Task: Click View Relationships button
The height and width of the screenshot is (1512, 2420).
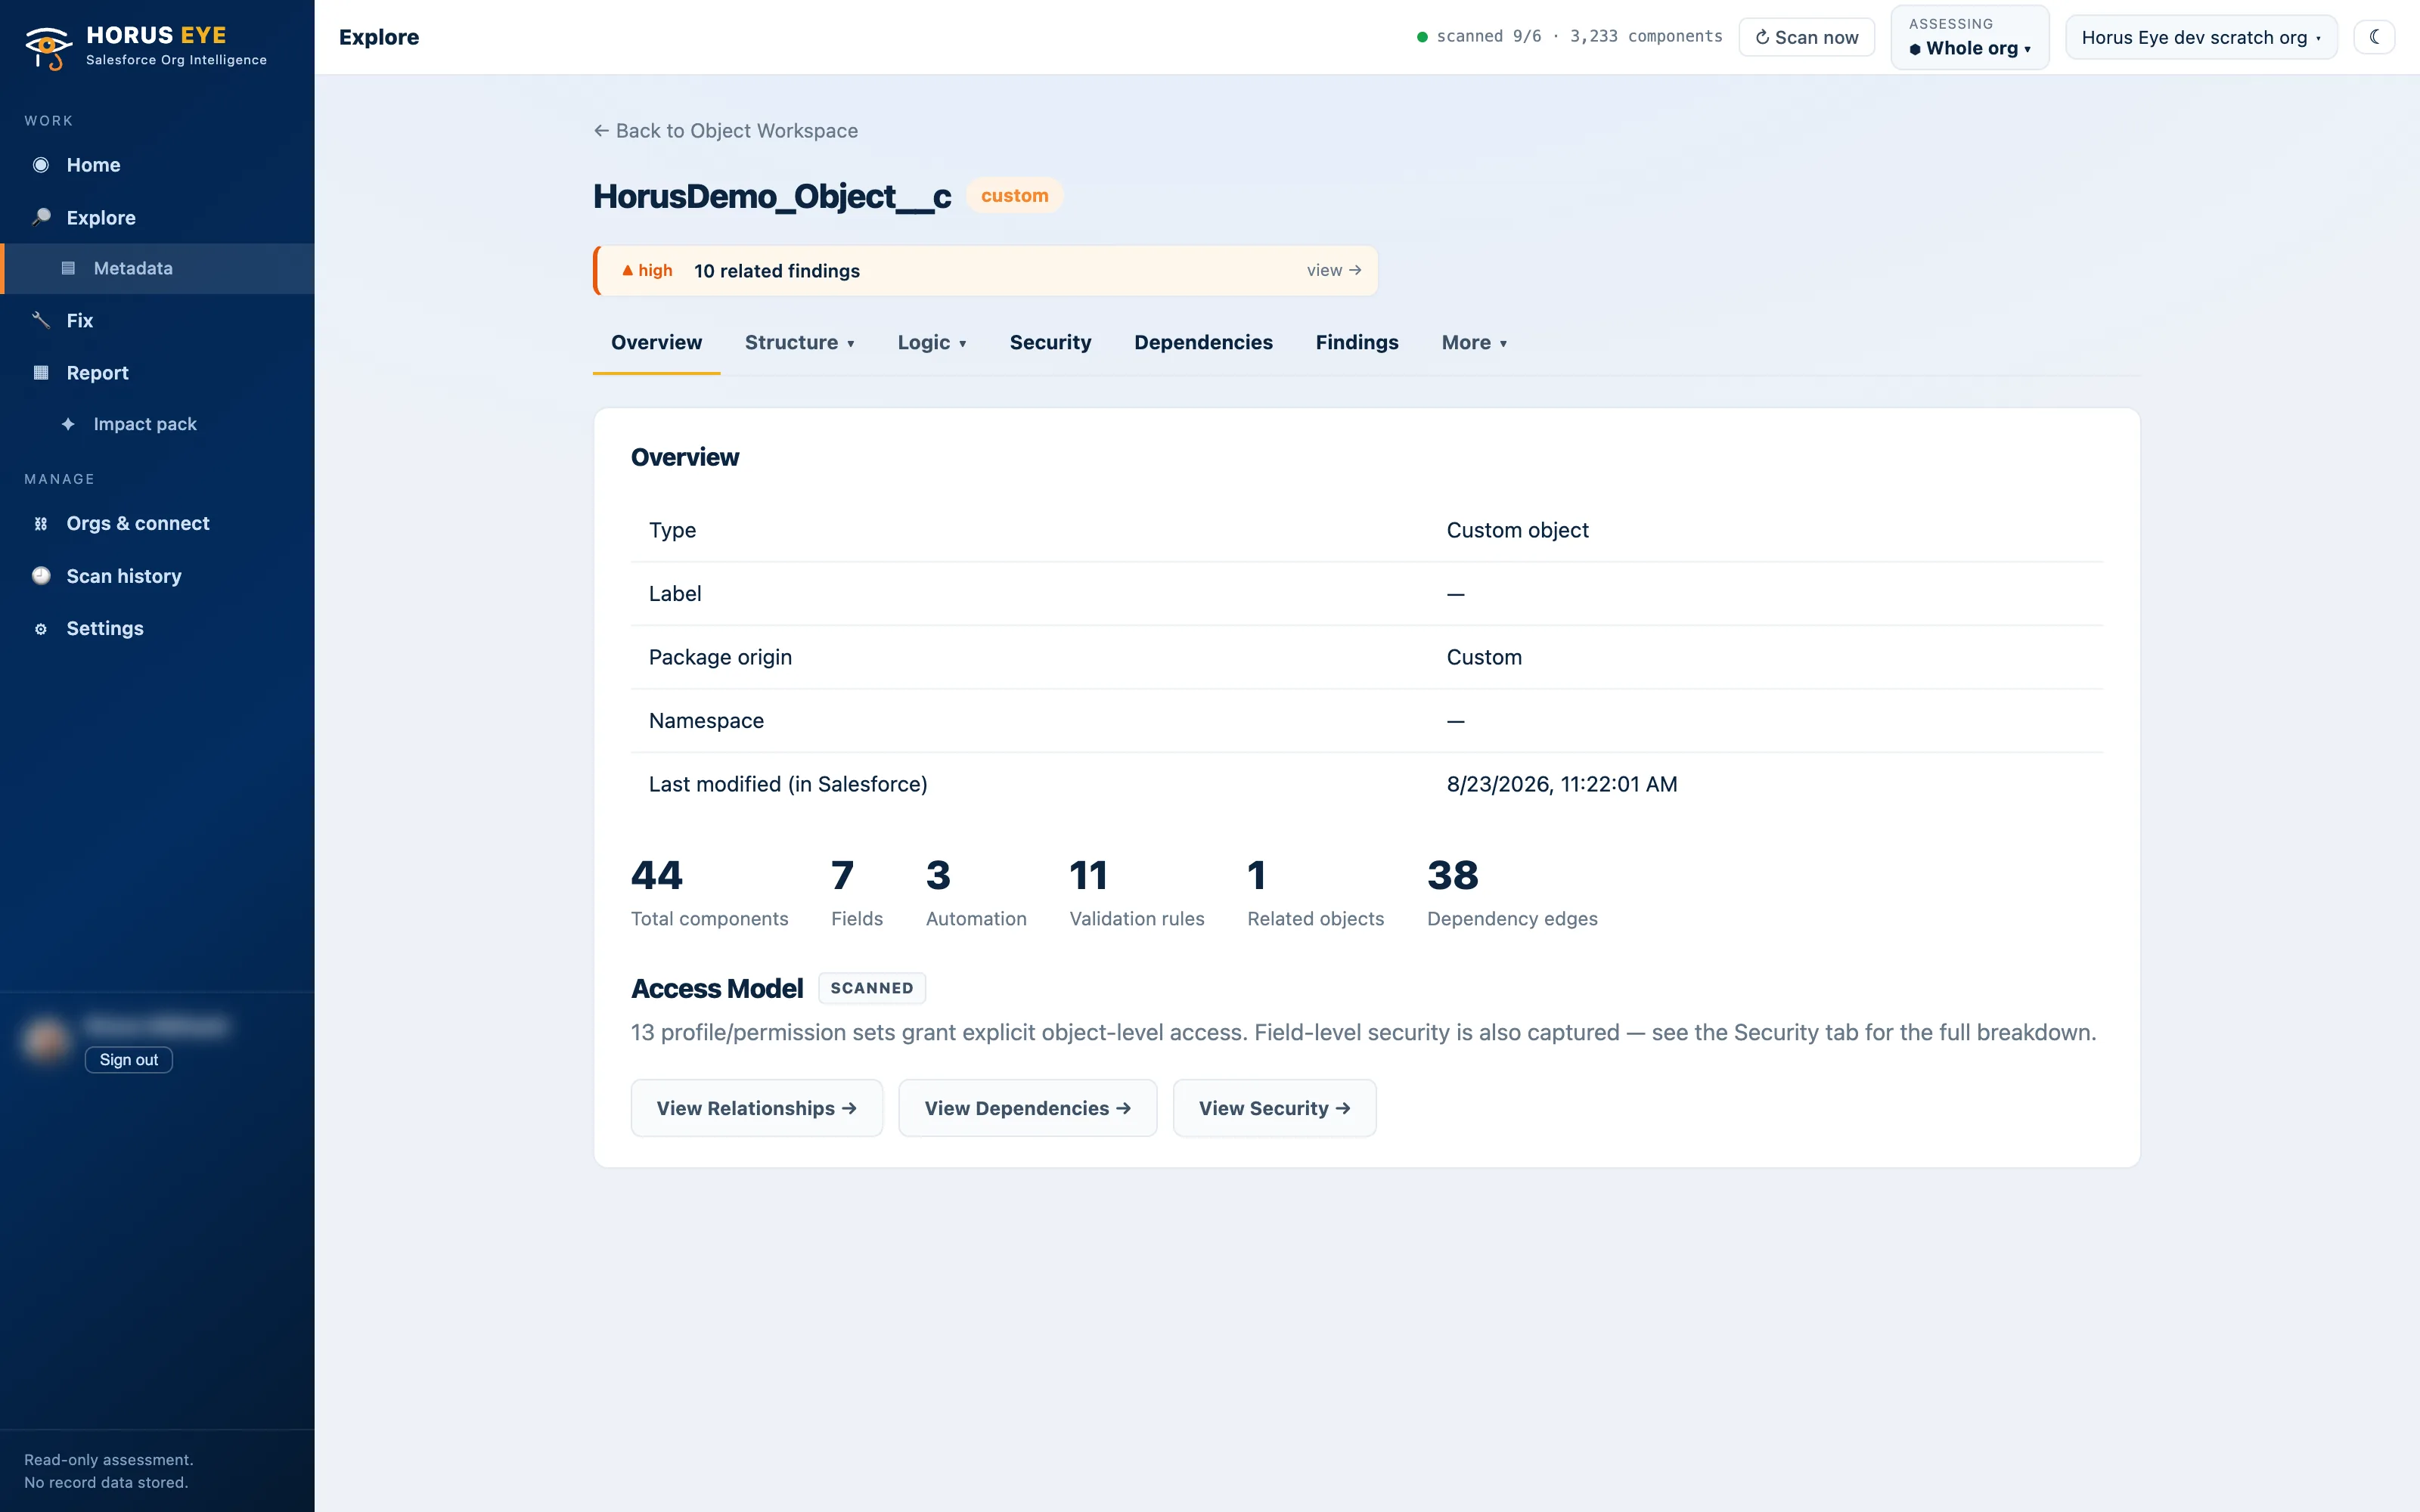Action: 756,1108
